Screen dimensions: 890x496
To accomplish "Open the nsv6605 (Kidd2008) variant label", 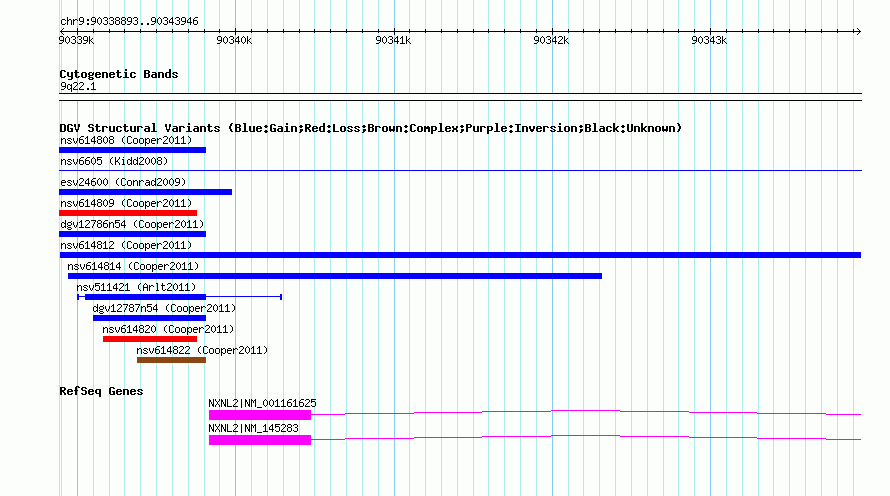I will coord(114,161).
